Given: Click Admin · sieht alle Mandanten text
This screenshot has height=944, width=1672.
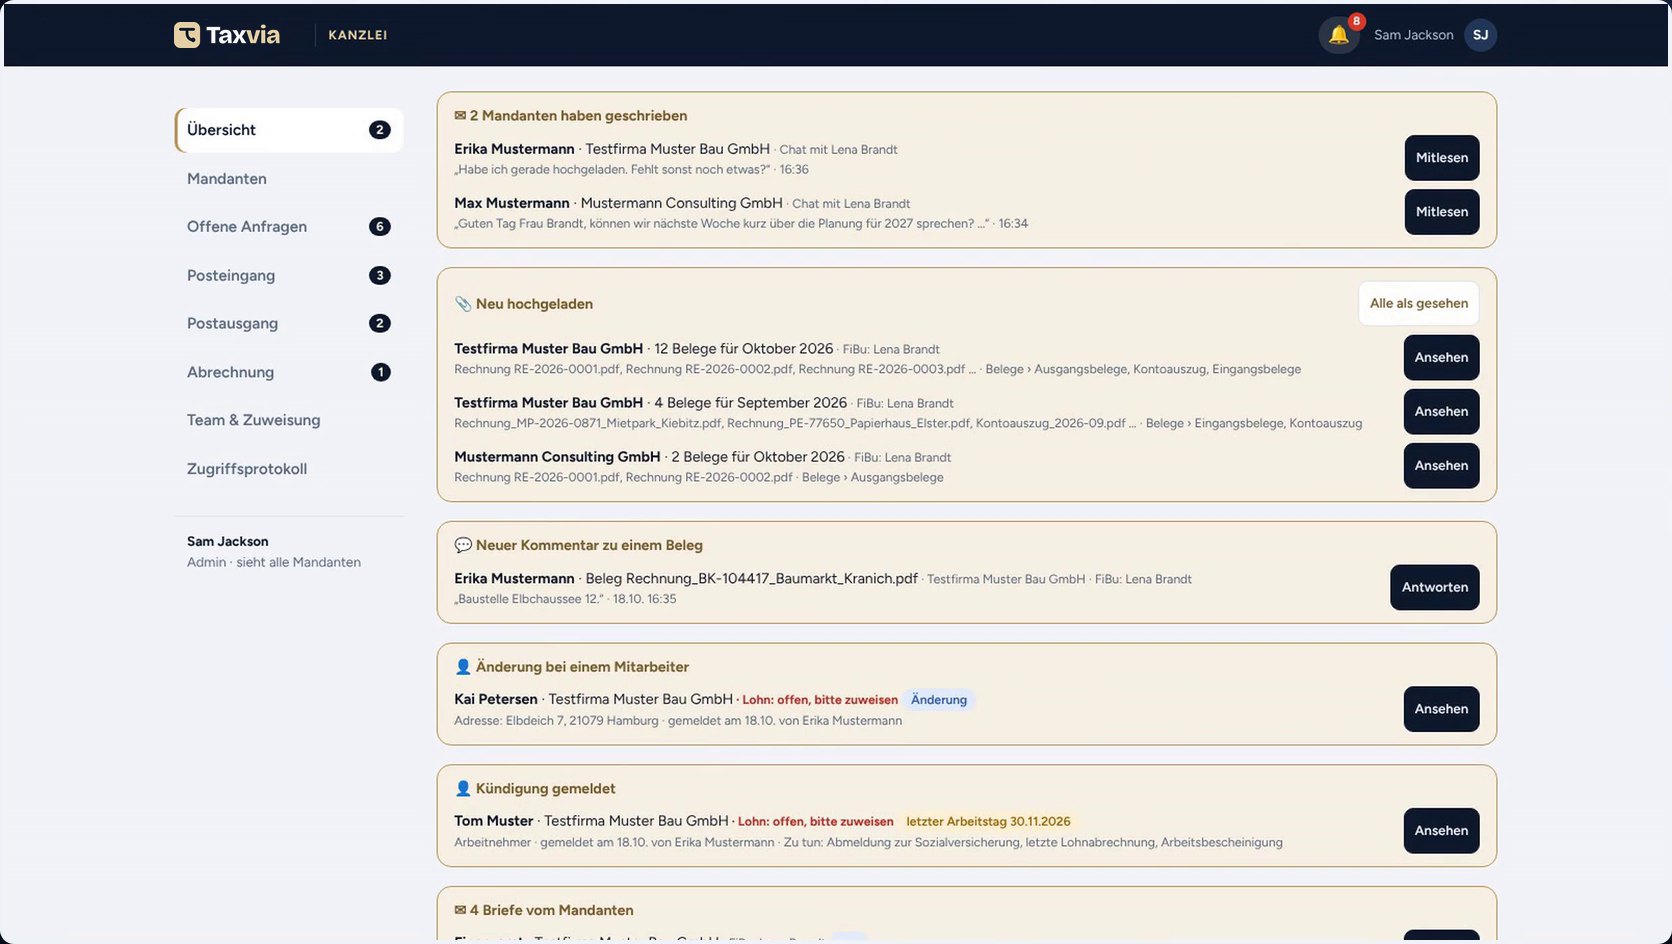Looking at the screenshot, I should coord(274,562).
